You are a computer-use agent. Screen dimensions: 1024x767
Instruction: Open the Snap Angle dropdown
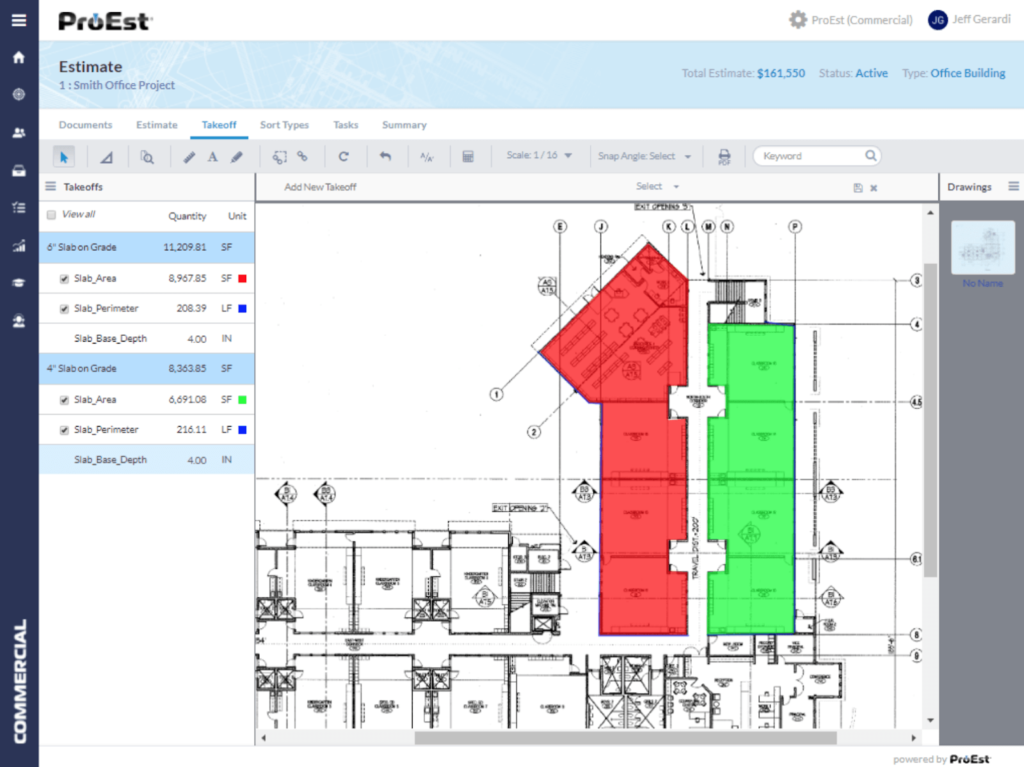tap(645, 156)
